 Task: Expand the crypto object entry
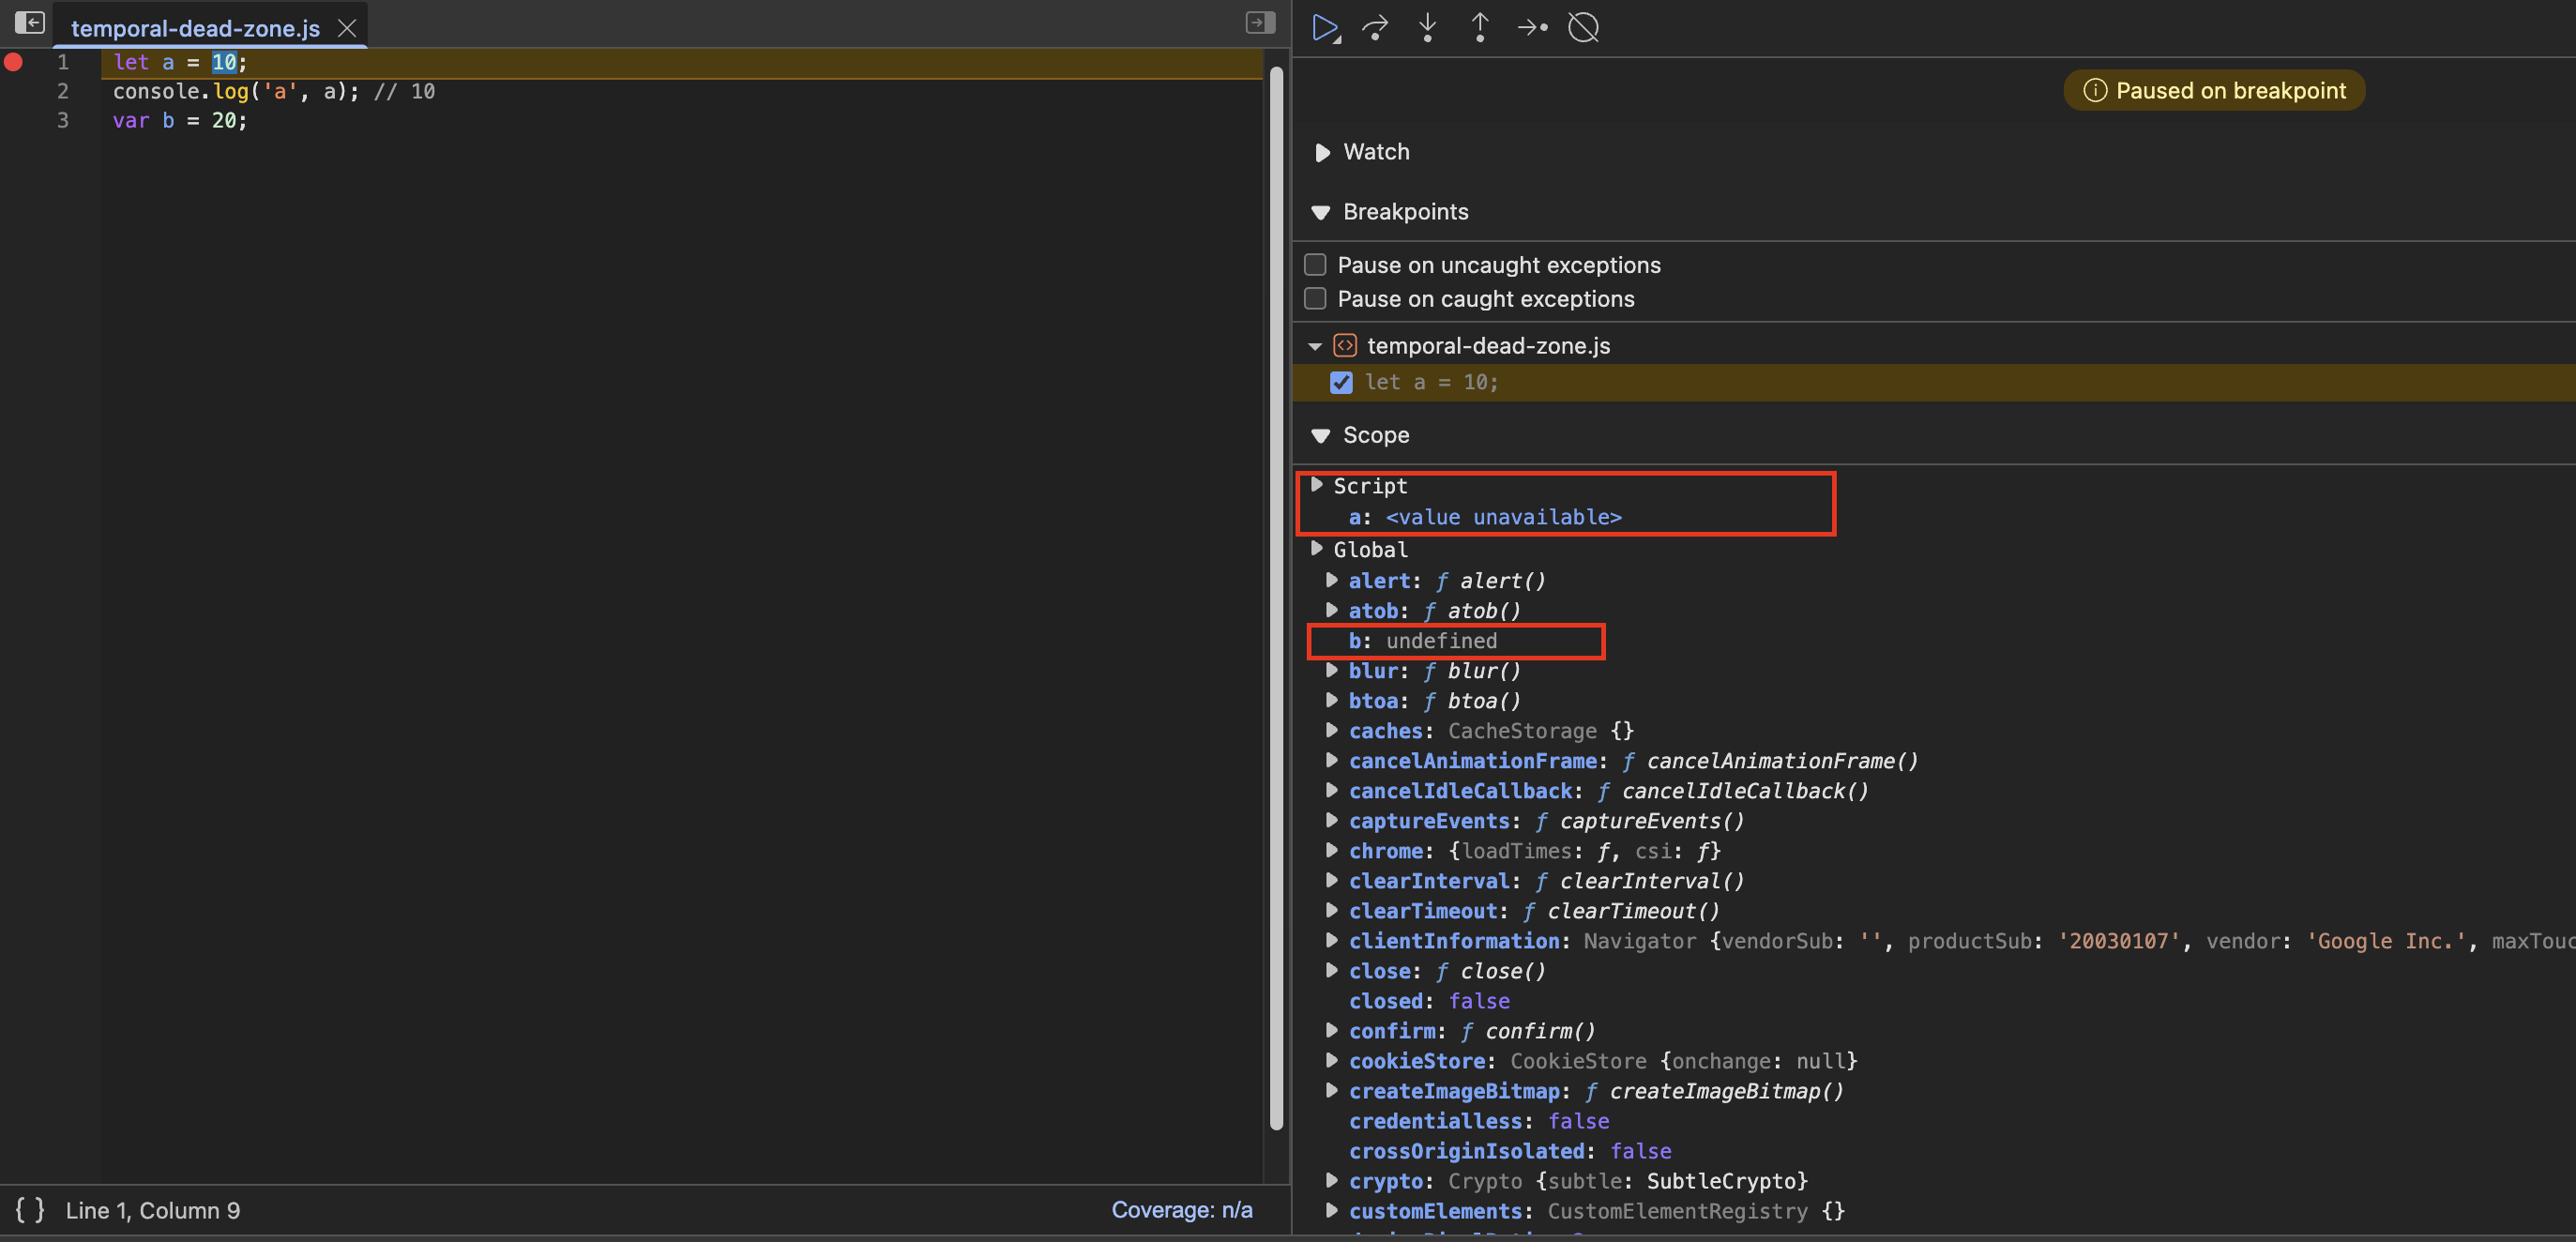click(x=1332, y=1179)
